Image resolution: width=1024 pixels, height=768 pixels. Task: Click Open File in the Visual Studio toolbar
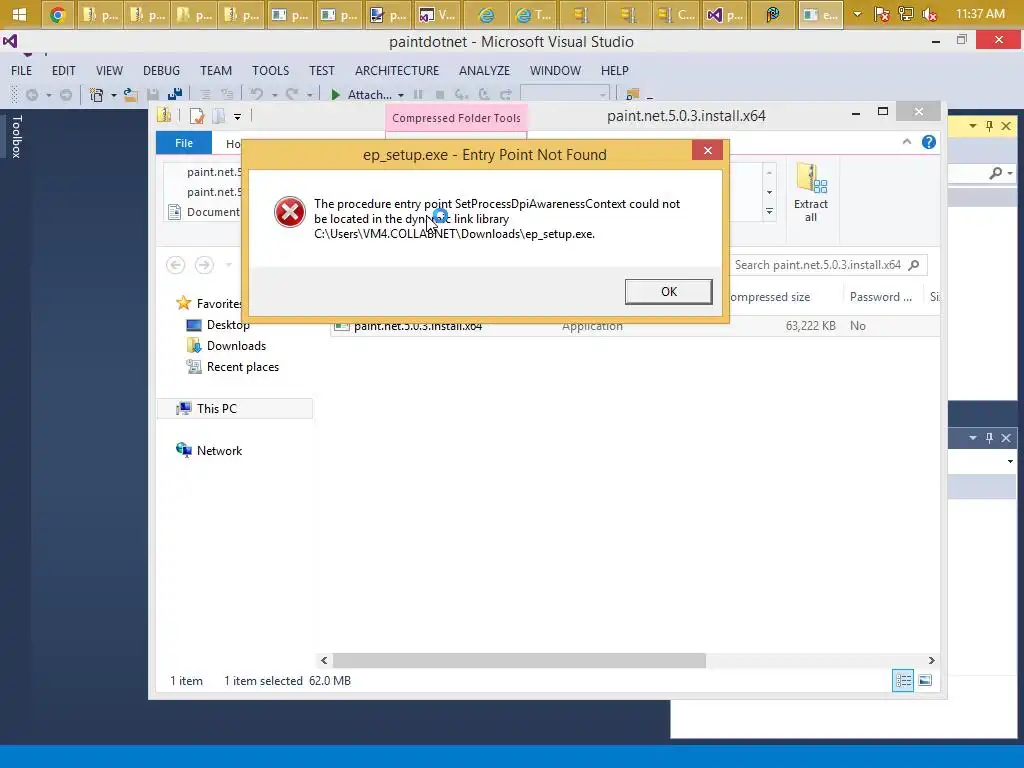pos(131,95)
